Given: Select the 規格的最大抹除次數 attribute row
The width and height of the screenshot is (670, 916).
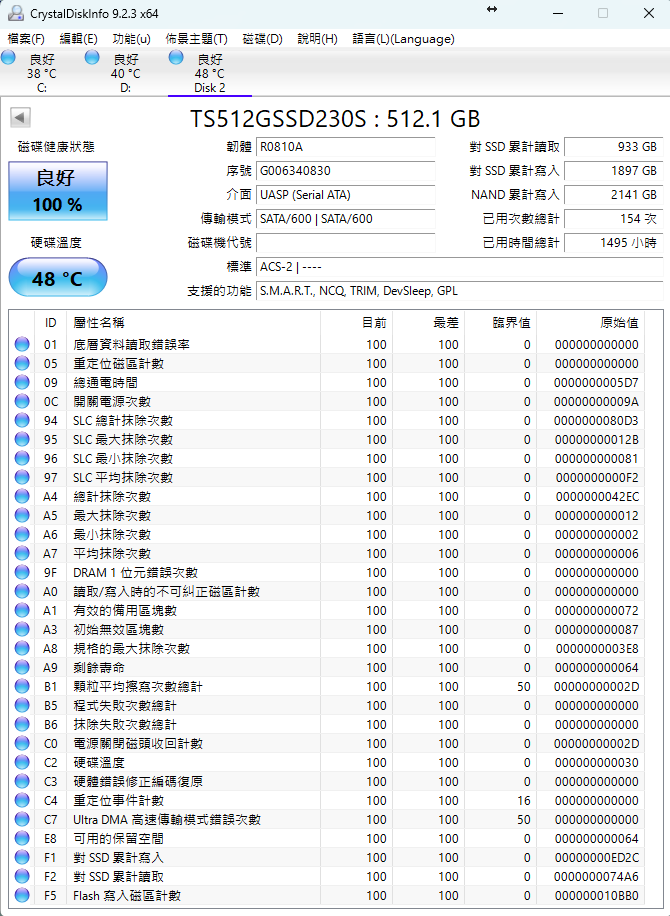Looking at the screenshot, I should [328, 648].
